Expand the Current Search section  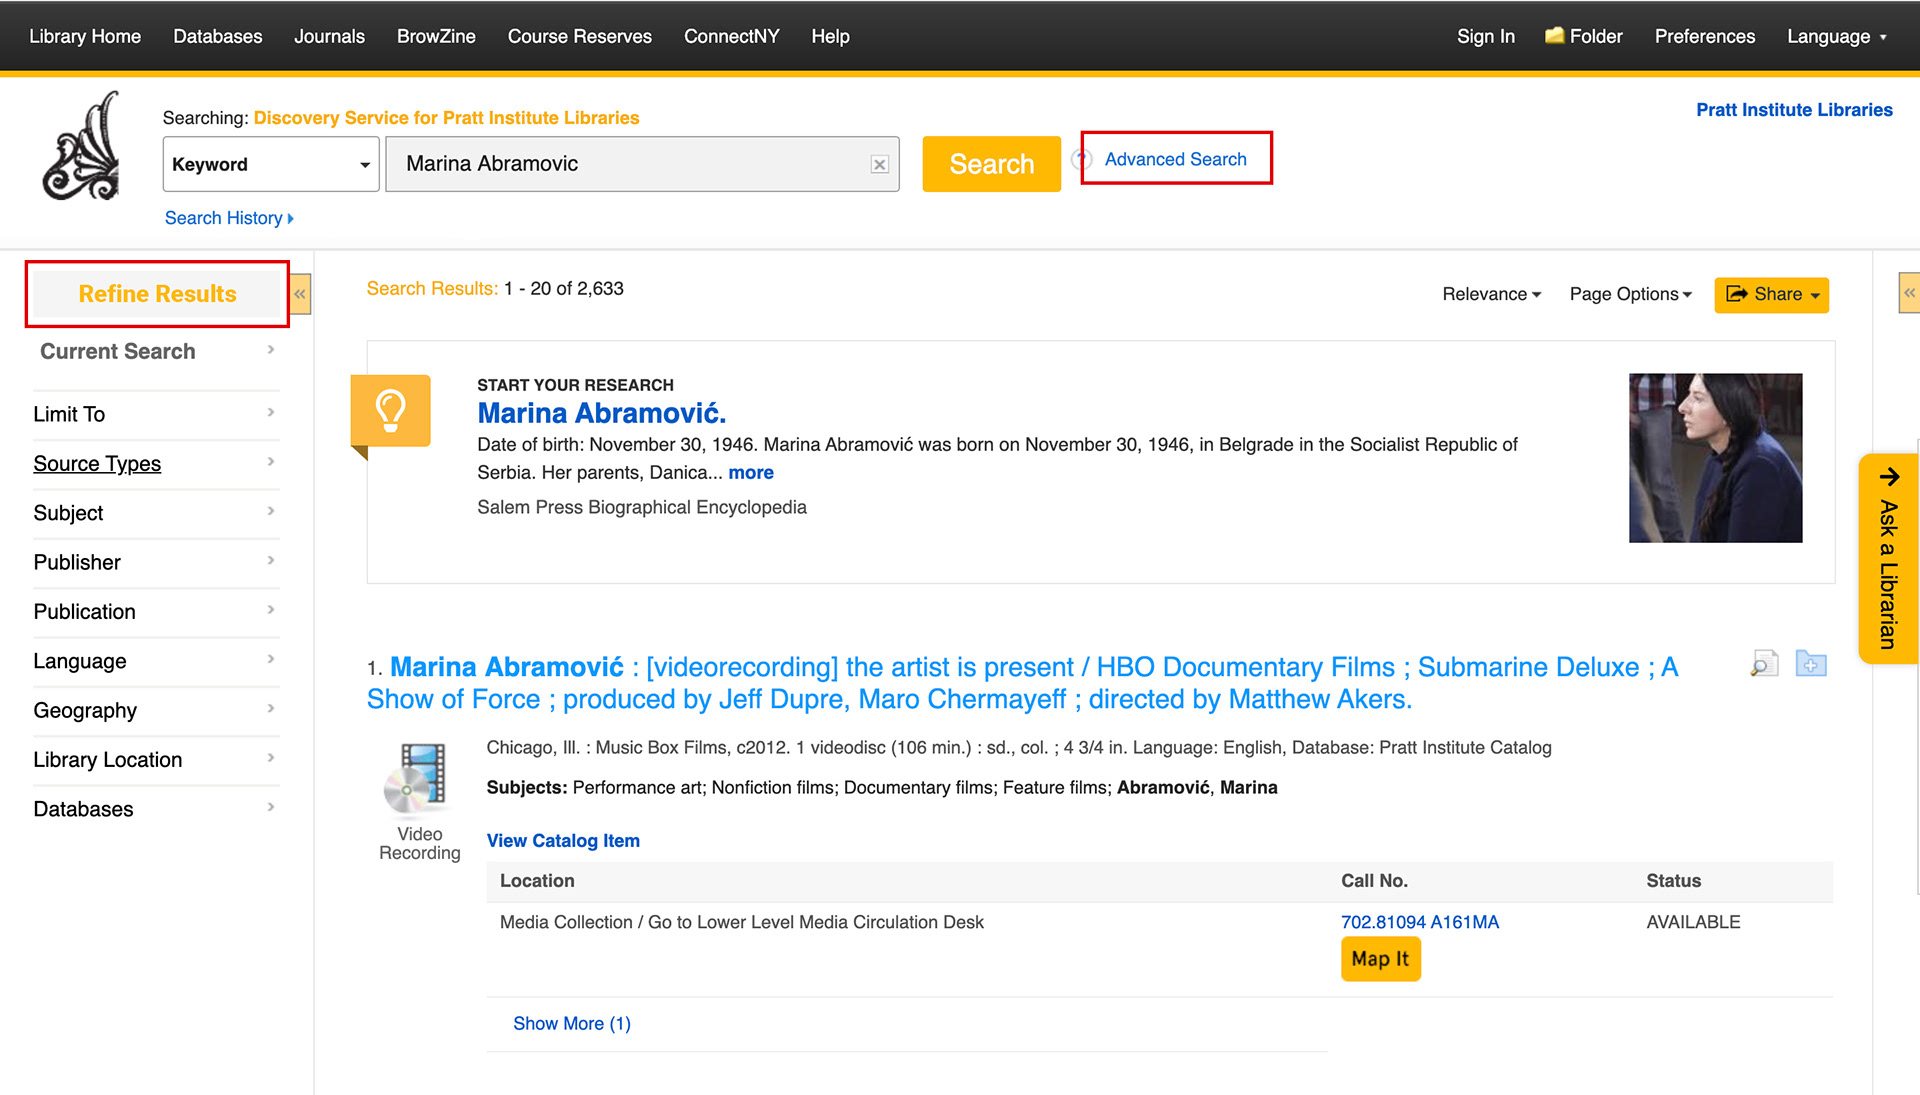156,352
